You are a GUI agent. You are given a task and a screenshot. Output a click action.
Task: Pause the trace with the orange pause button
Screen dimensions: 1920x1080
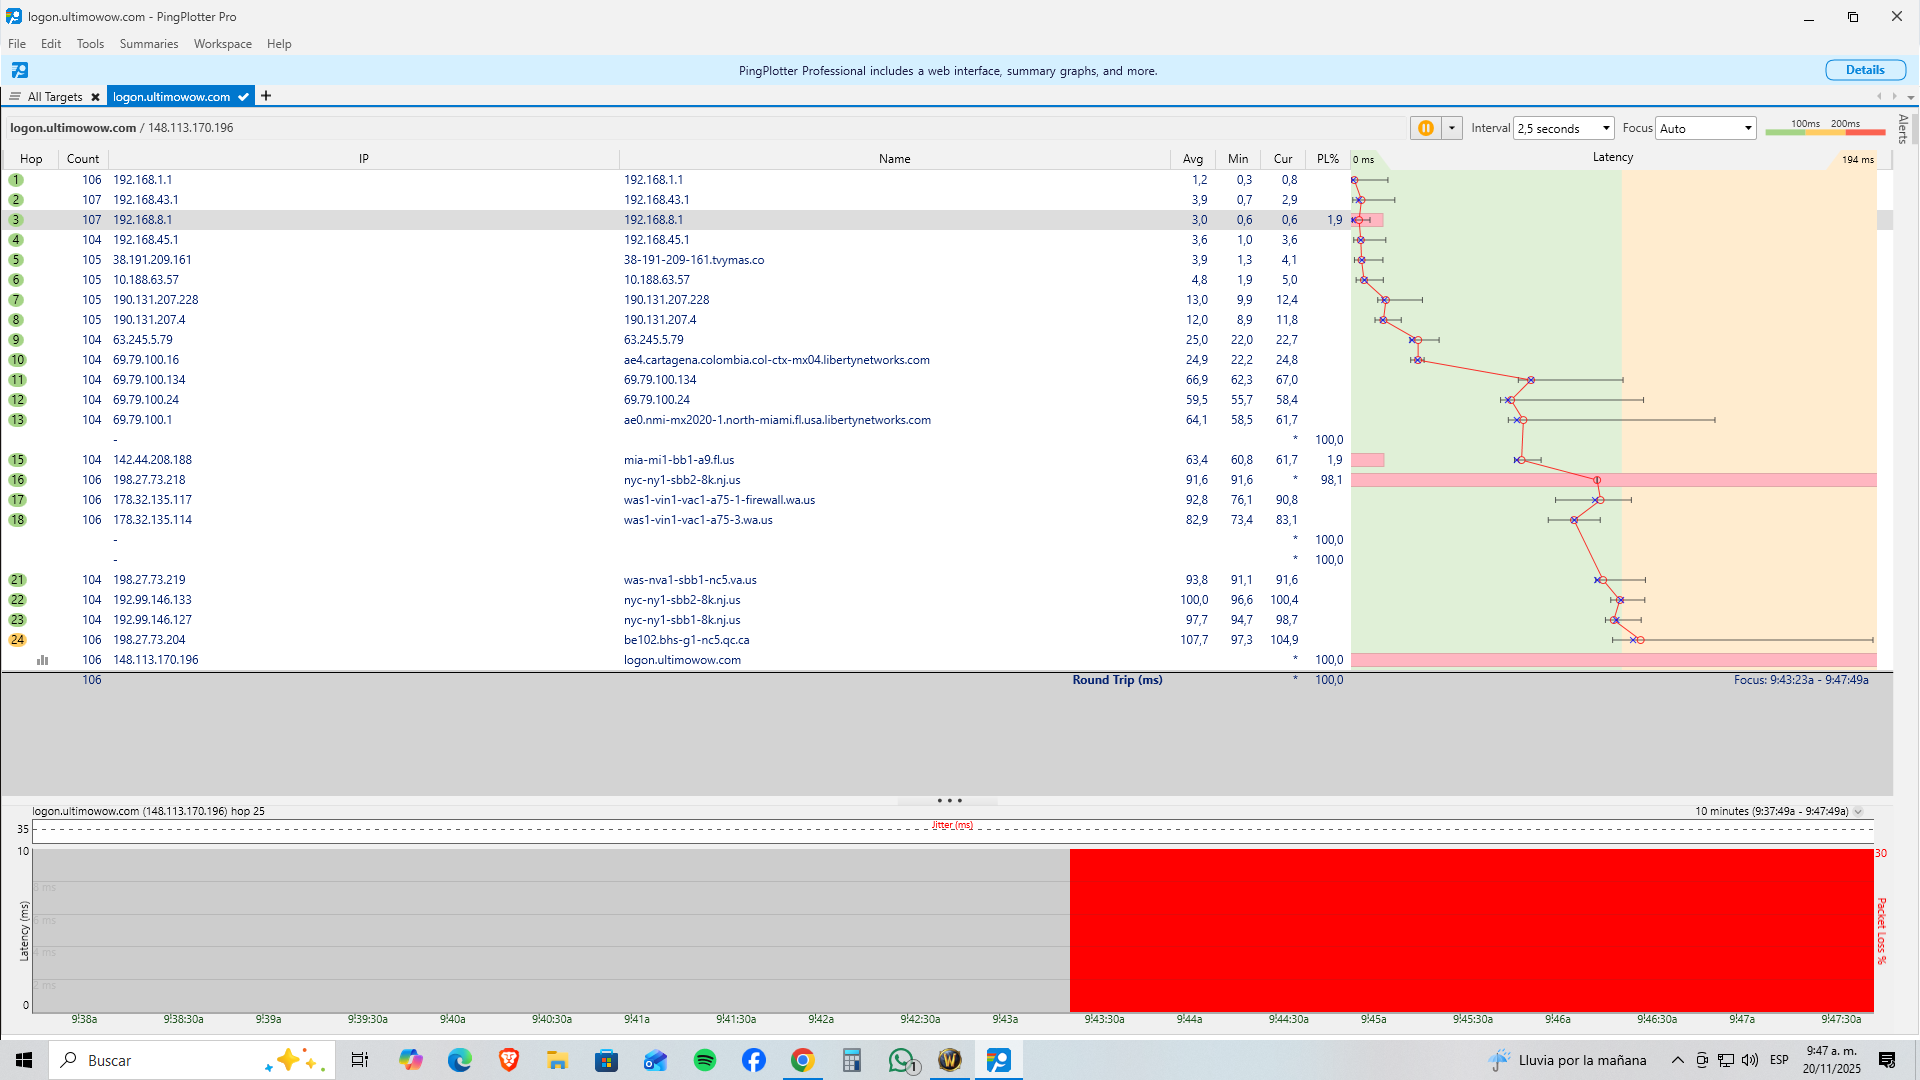click(x=1425, y=128)
